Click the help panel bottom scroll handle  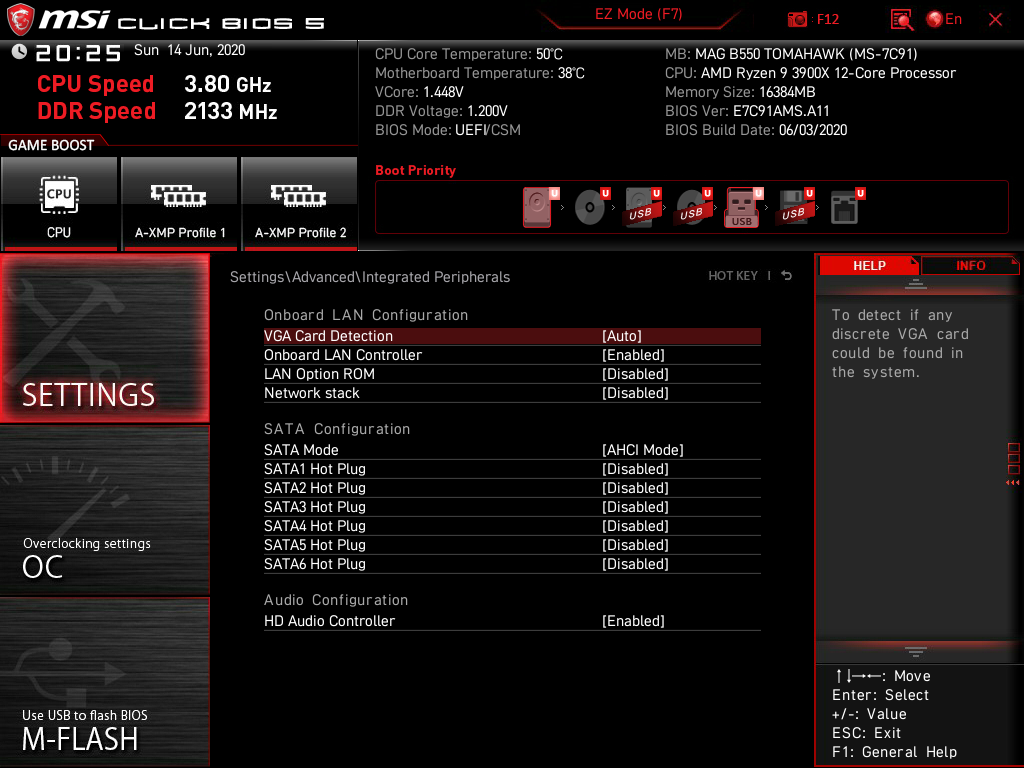tap(915, 652)
